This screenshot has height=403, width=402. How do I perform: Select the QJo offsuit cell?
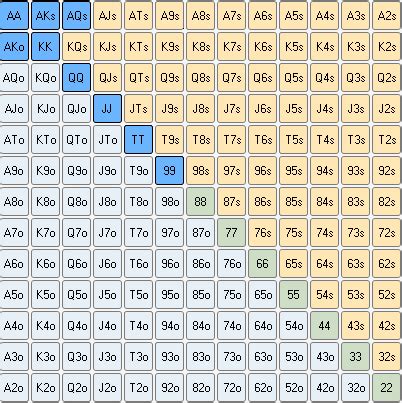[76, 108]
